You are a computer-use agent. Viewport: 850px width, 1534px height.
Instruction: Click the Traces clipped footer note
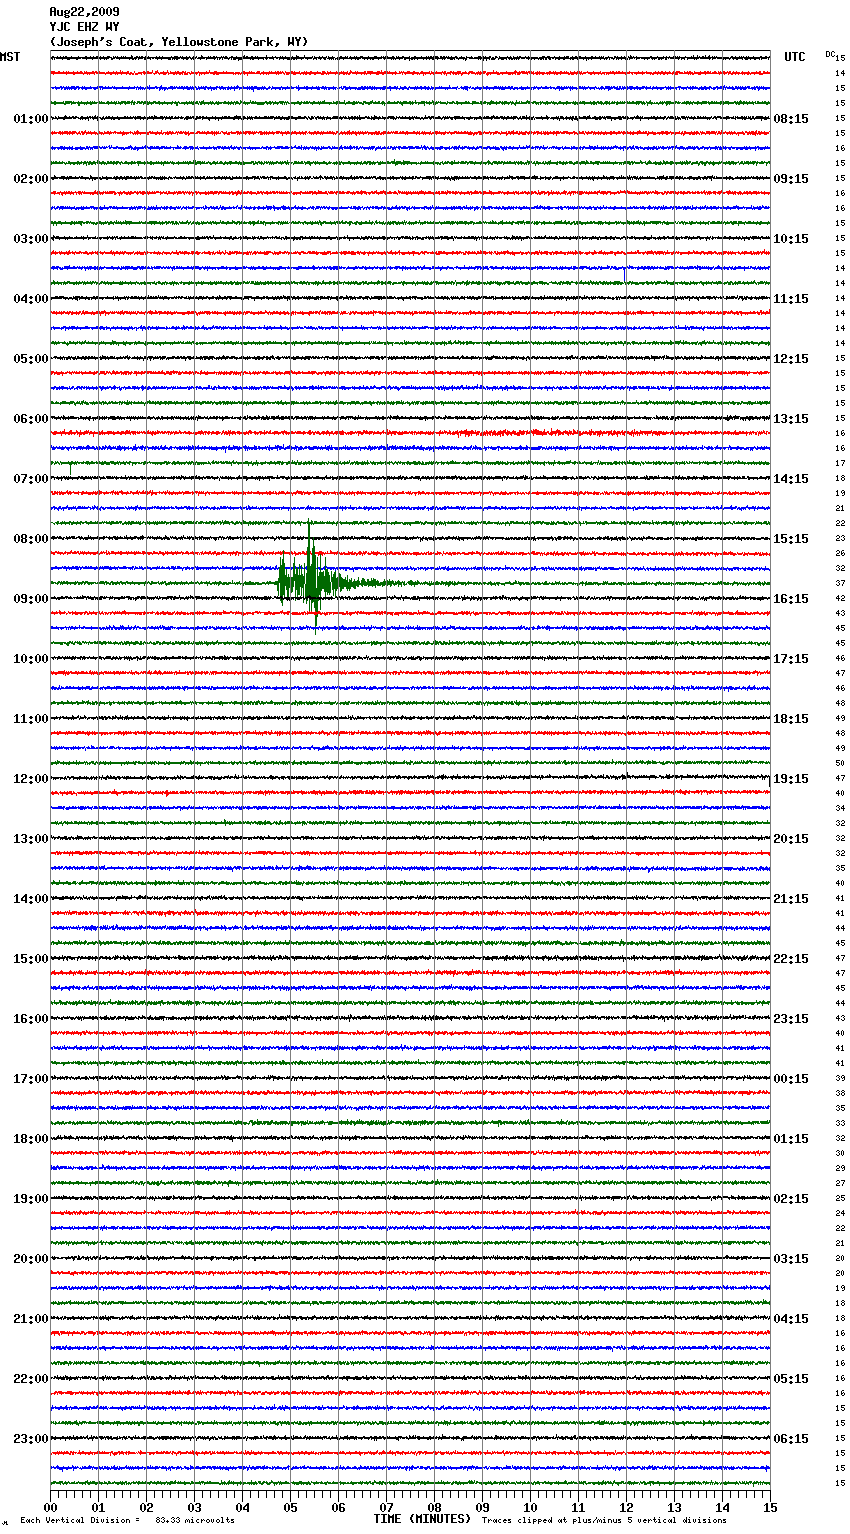click(x=604, y=1520)
